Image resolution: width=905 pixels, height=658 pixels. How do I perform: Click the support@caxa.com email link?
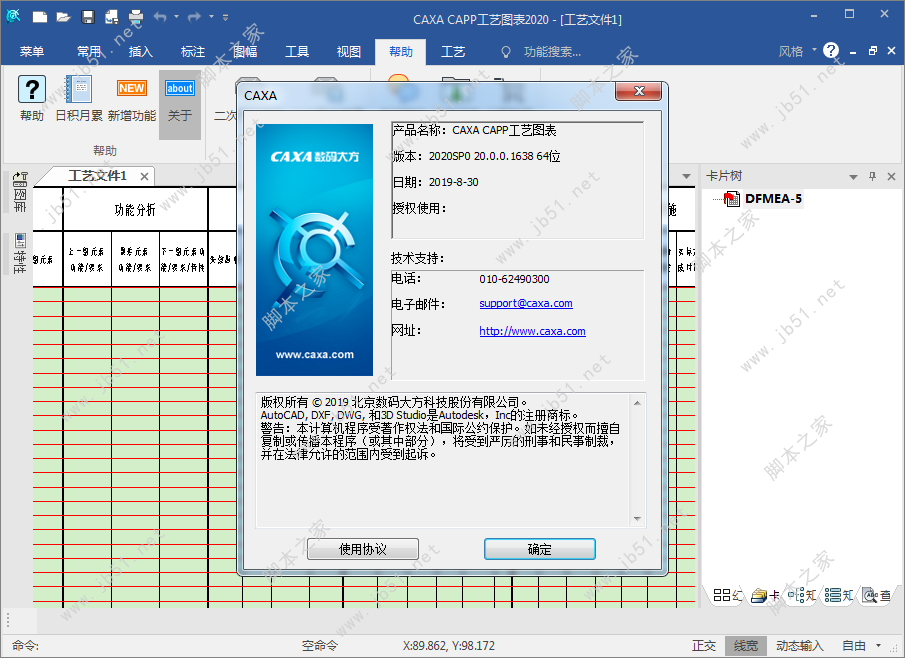coord(526,304)
